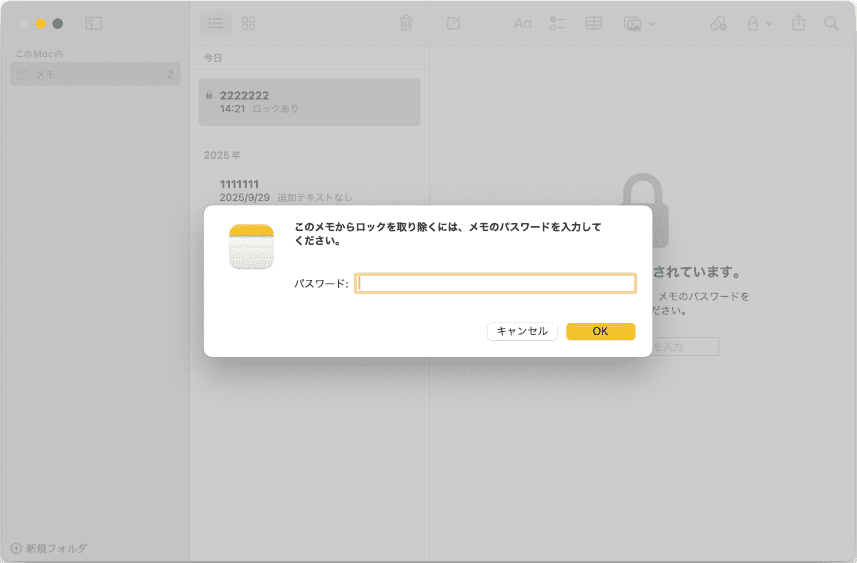
Task: Insert a checklist using toolbar icon
Action: point(558,23)
